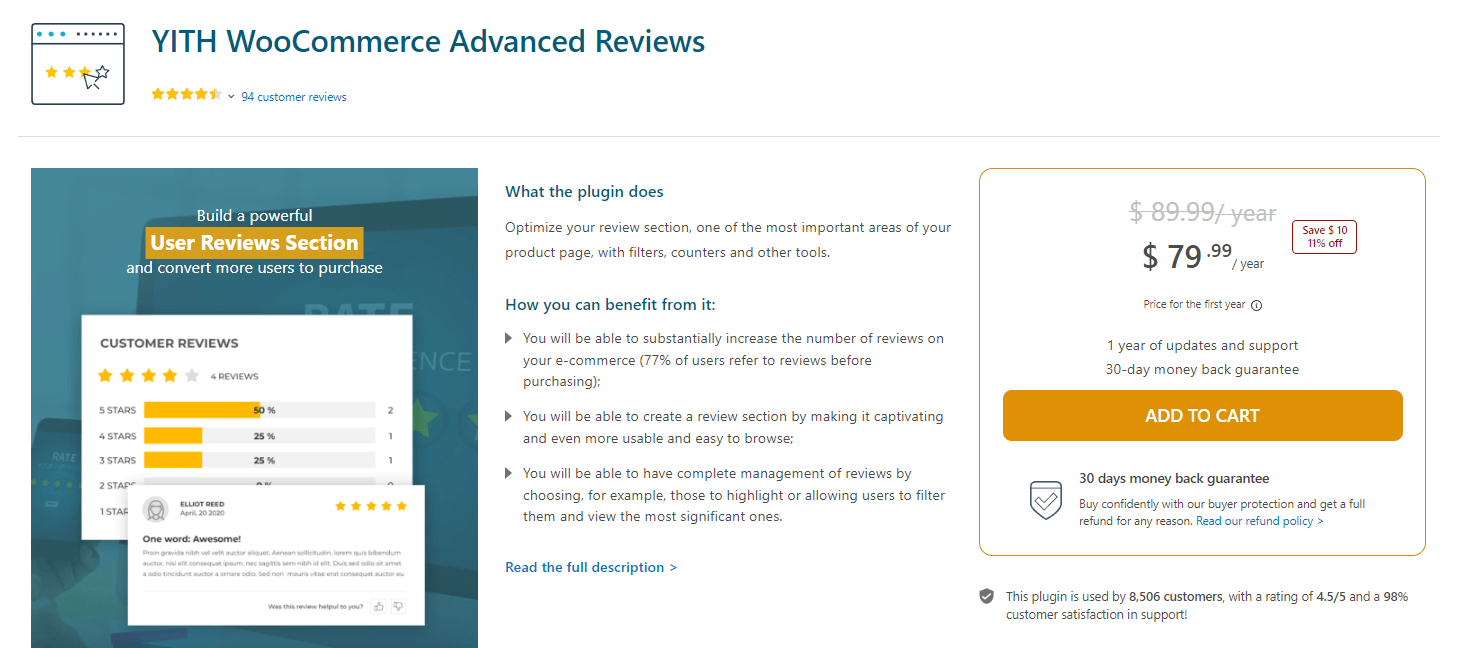1465x648 pixels.
Task: Click Elliot Reed's avatar thumbnail
Action: 156,511
